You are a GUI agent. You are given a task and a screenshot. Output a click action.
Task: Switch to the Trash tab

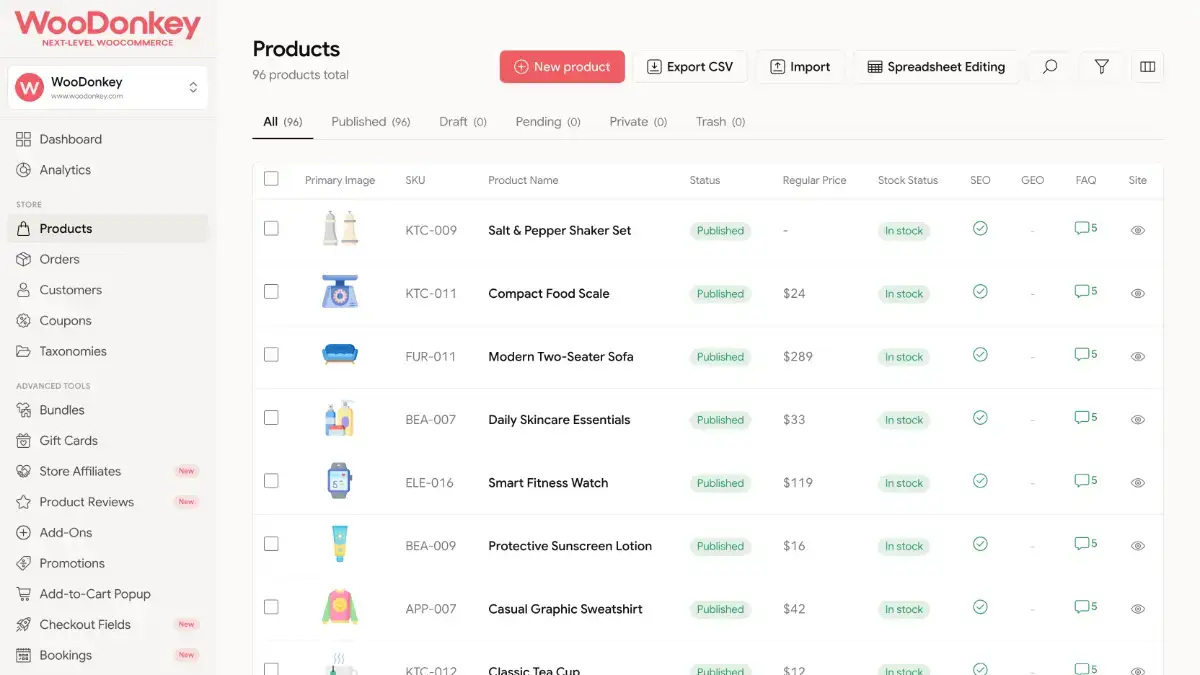(x=720, y=122)
